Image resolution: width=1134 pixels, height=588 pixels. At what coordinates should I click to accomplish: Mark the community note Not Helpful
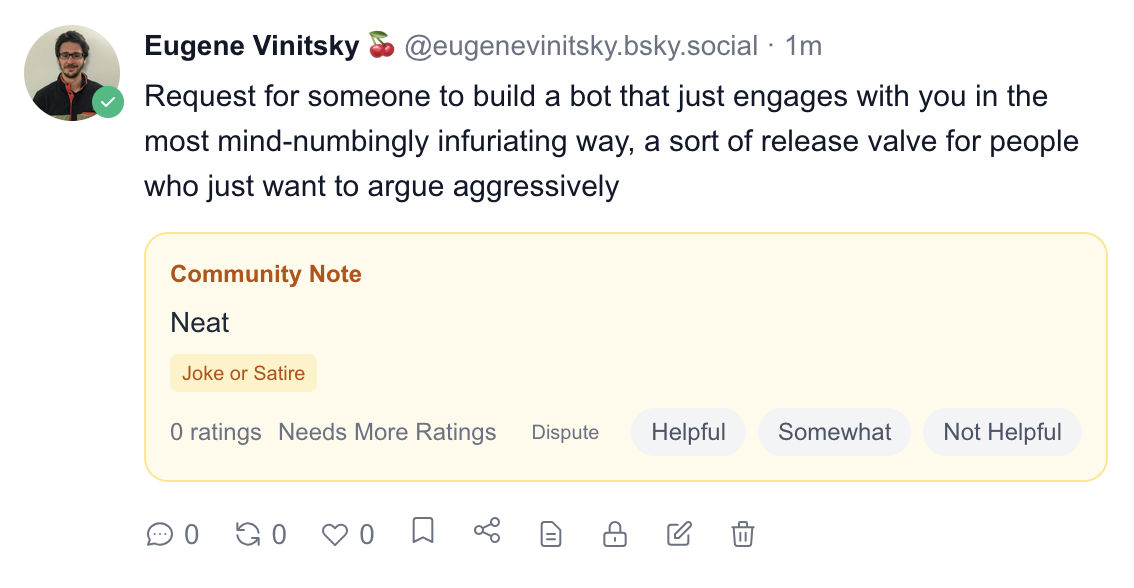[1002, 432]
